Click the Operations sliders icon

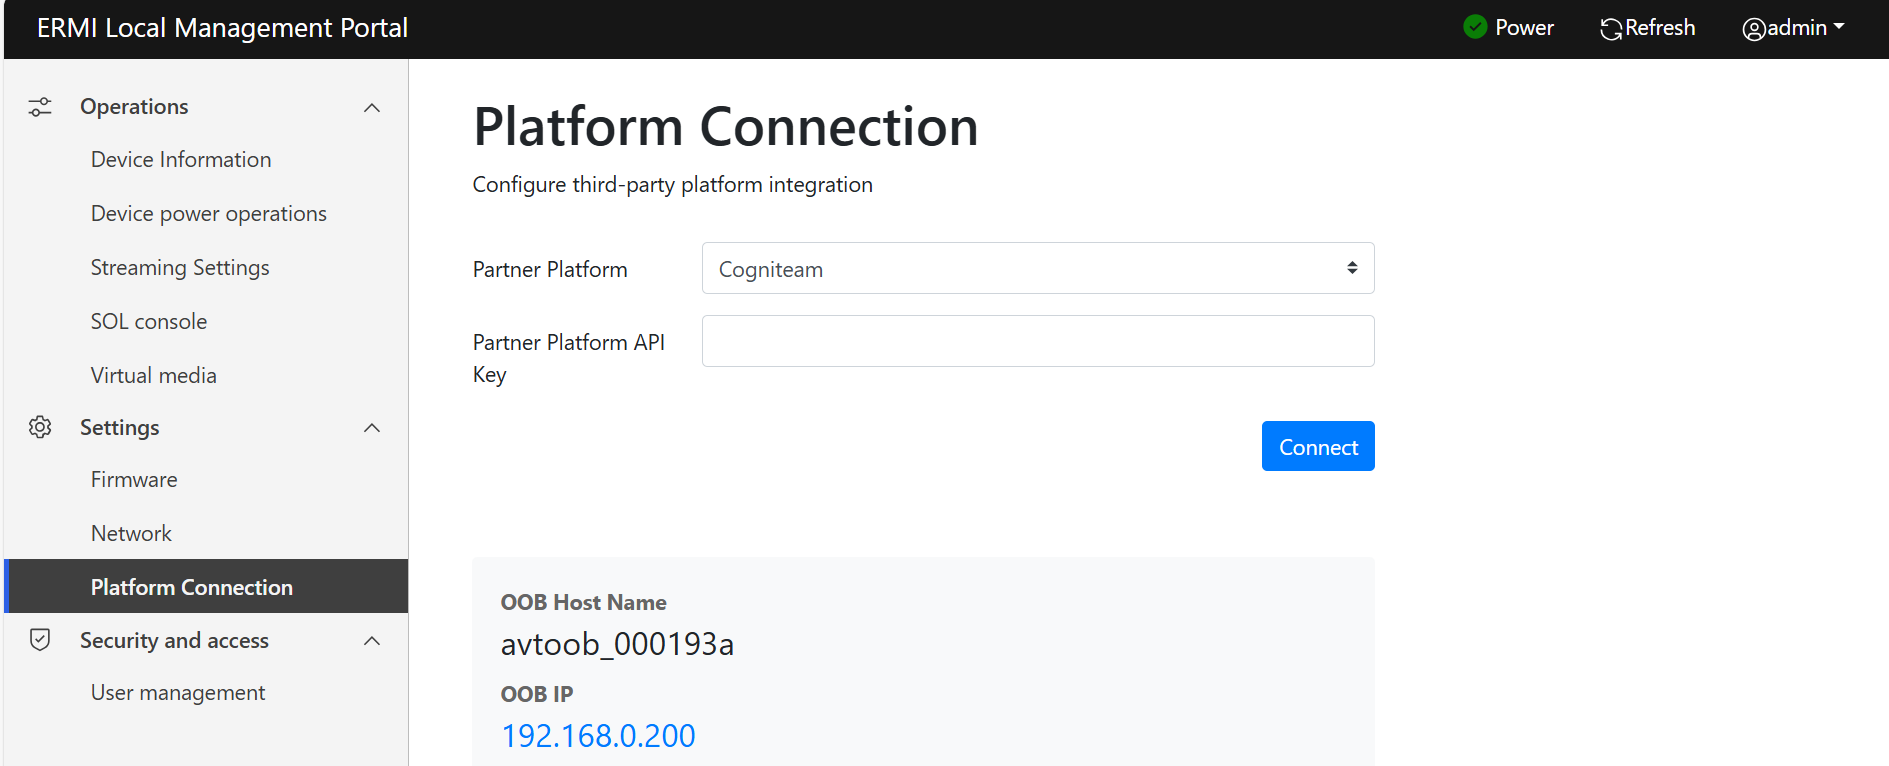click(x=40, y=107)
